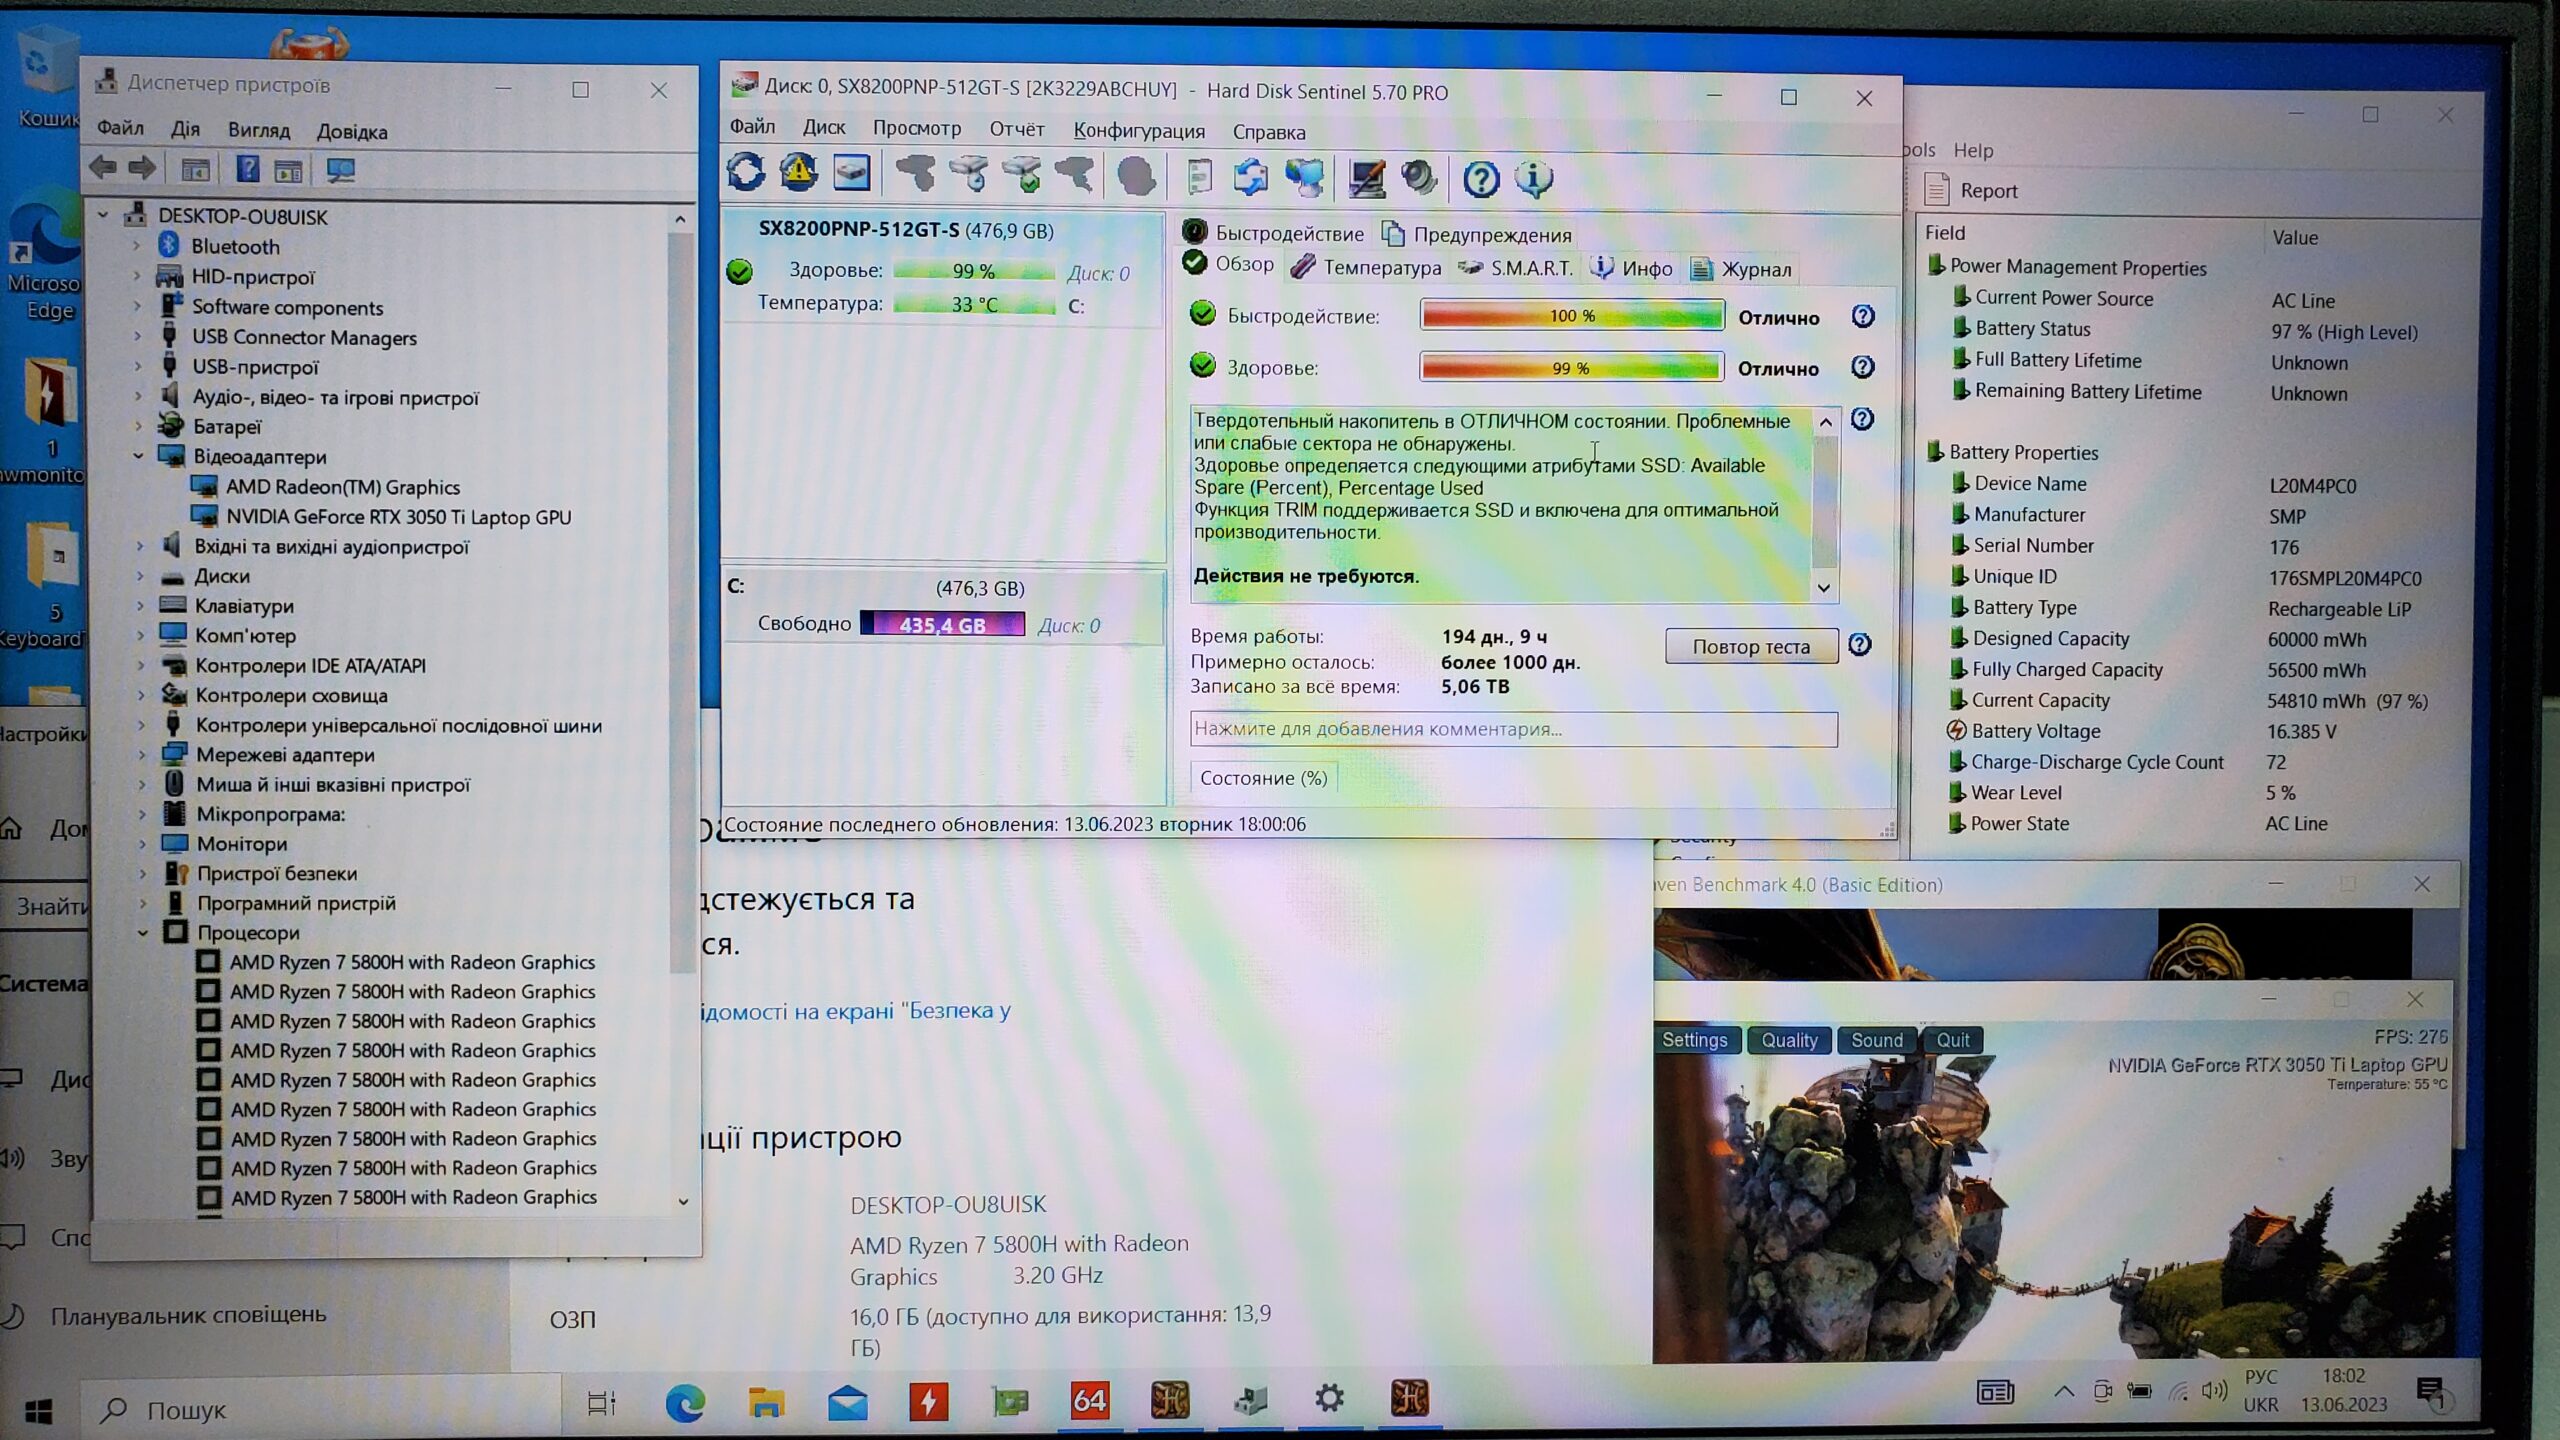The width and height of the screenshot is (2560, 1440).
Task: Expand the Bluetooth device category
Action: (x=138, y=246)
